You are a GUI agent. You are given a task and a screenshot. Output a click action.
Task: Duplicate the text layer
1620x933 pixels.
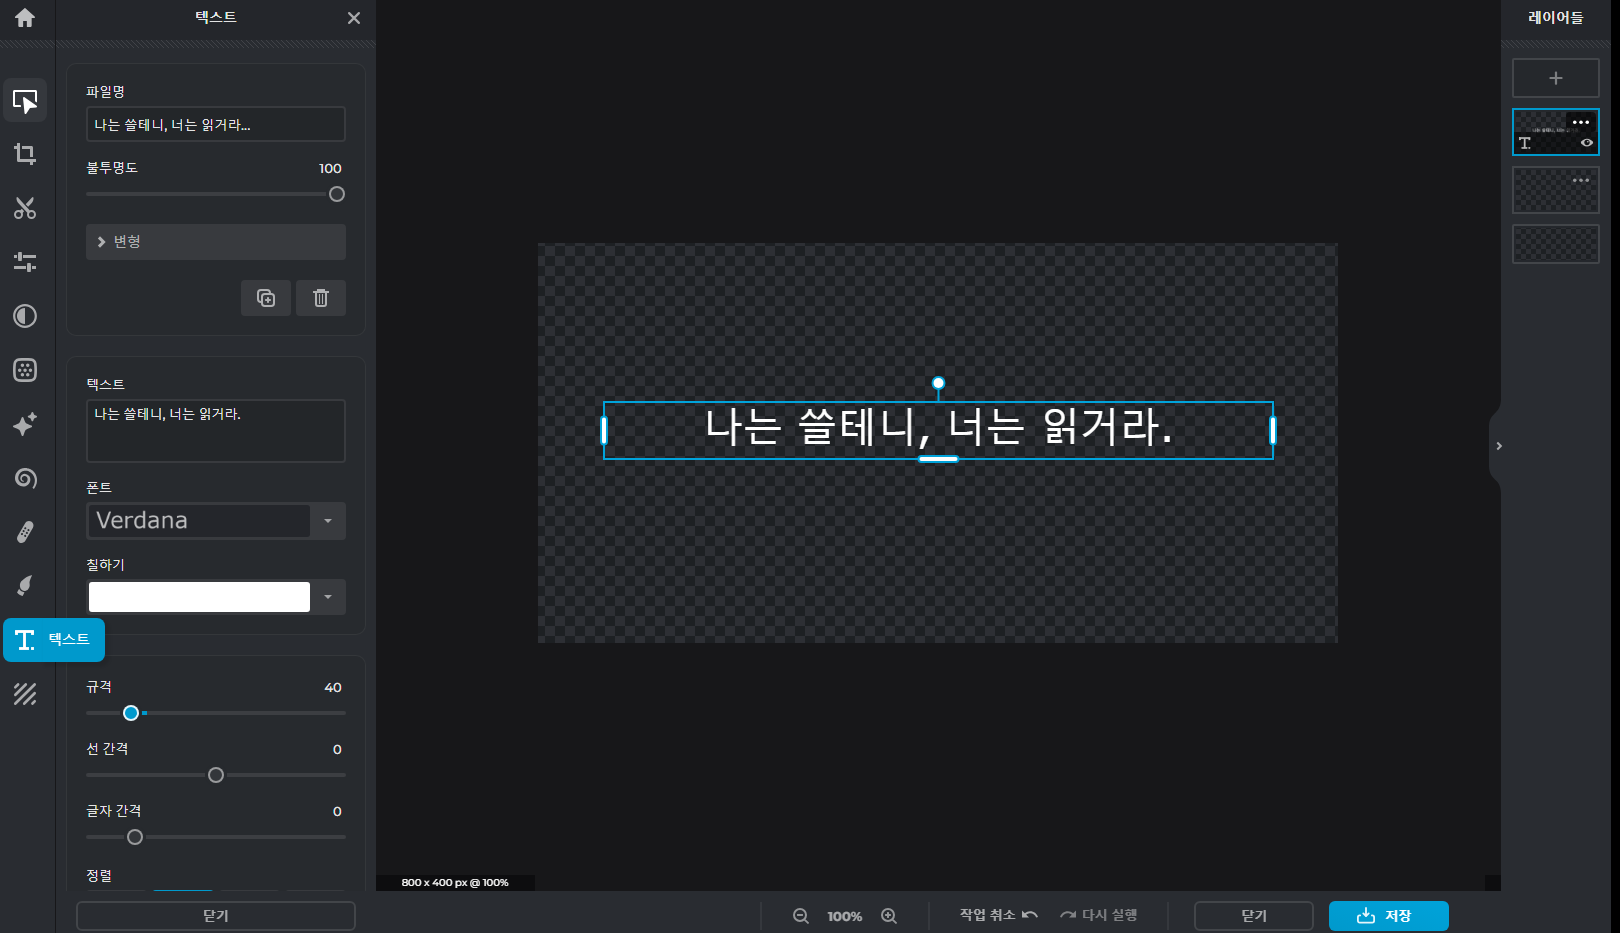pos(266,298)
